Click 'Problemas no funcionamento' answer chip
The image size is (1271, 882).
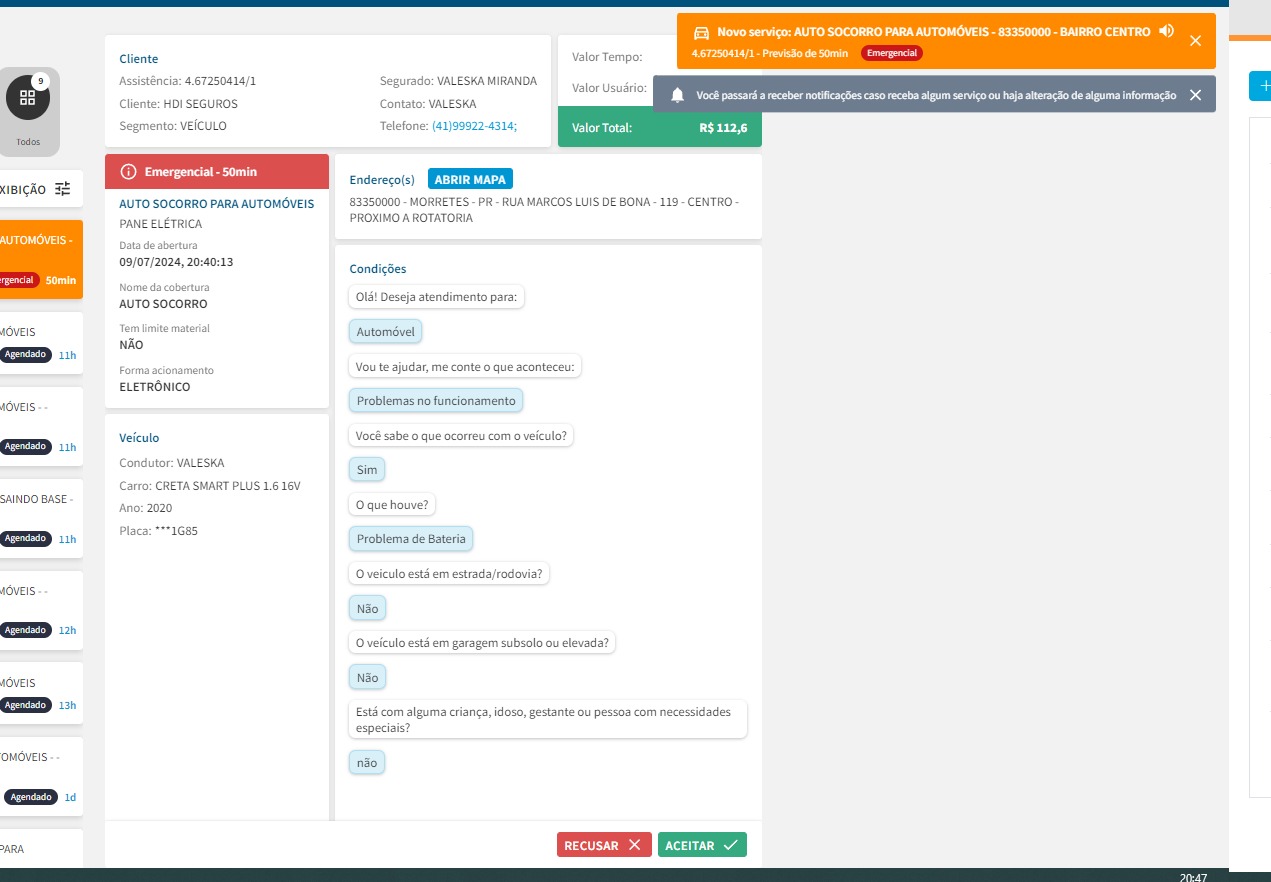coord(436,401)
